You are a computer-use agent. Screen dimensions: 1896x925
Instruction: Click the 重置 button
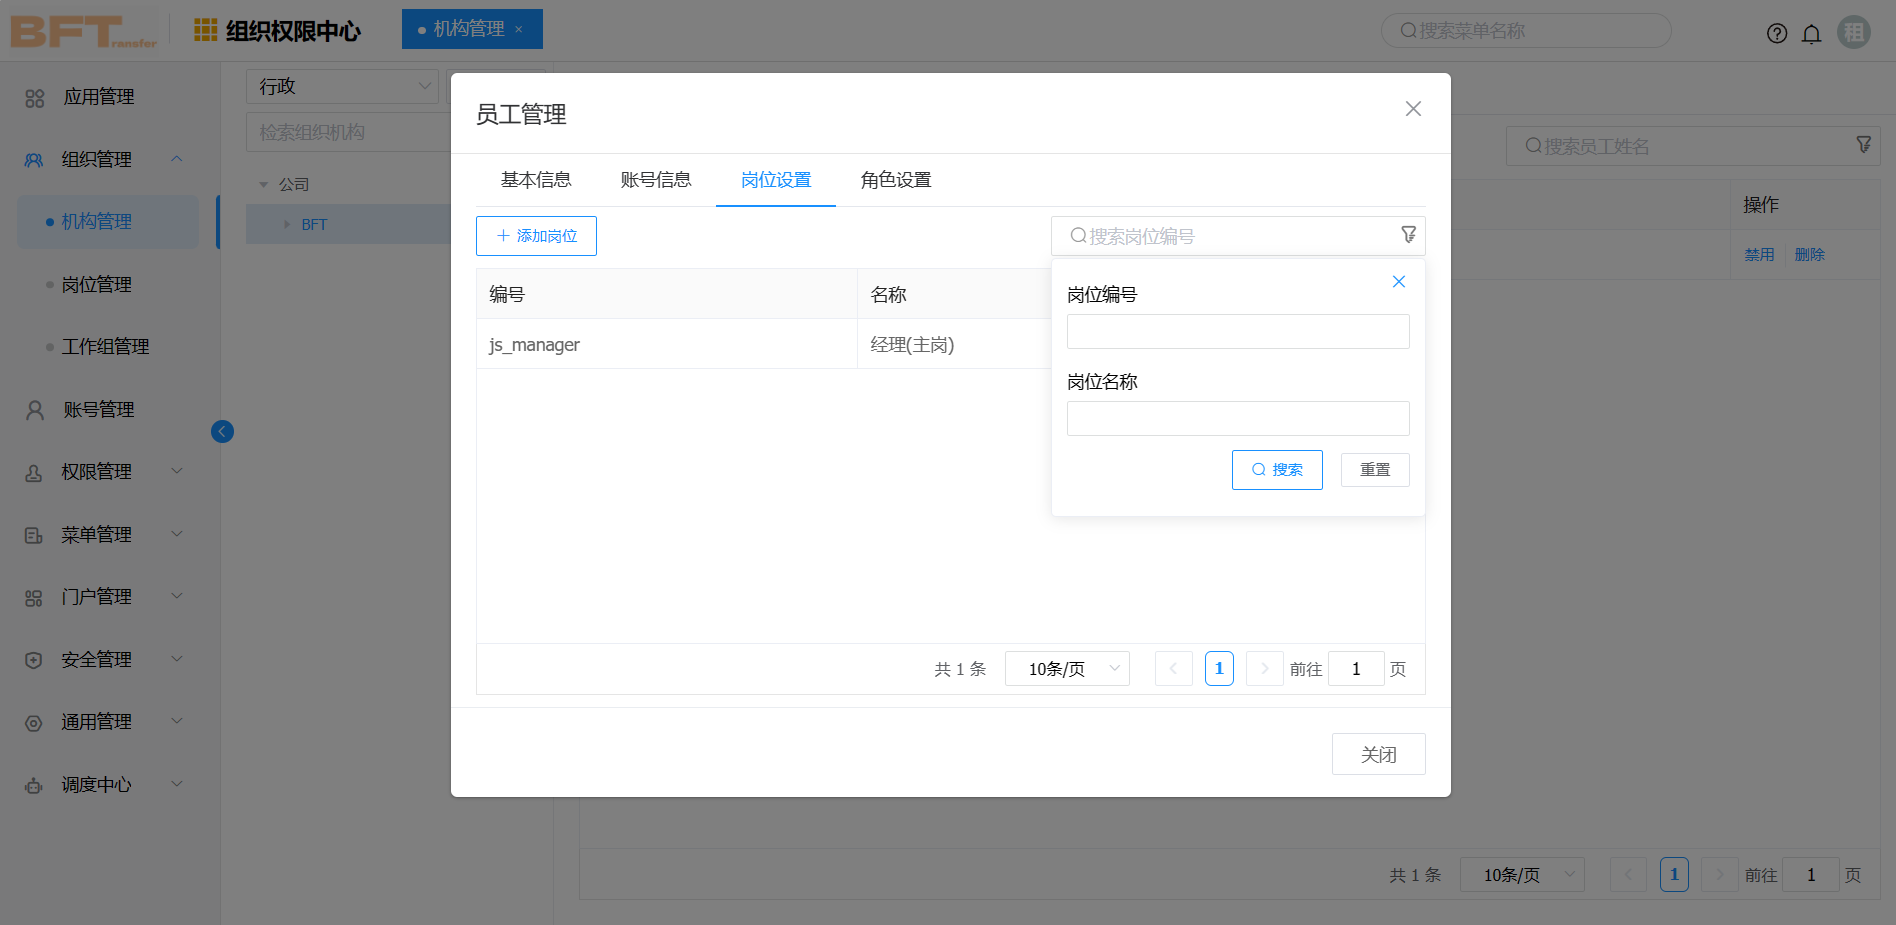(x=1374, y=470)
